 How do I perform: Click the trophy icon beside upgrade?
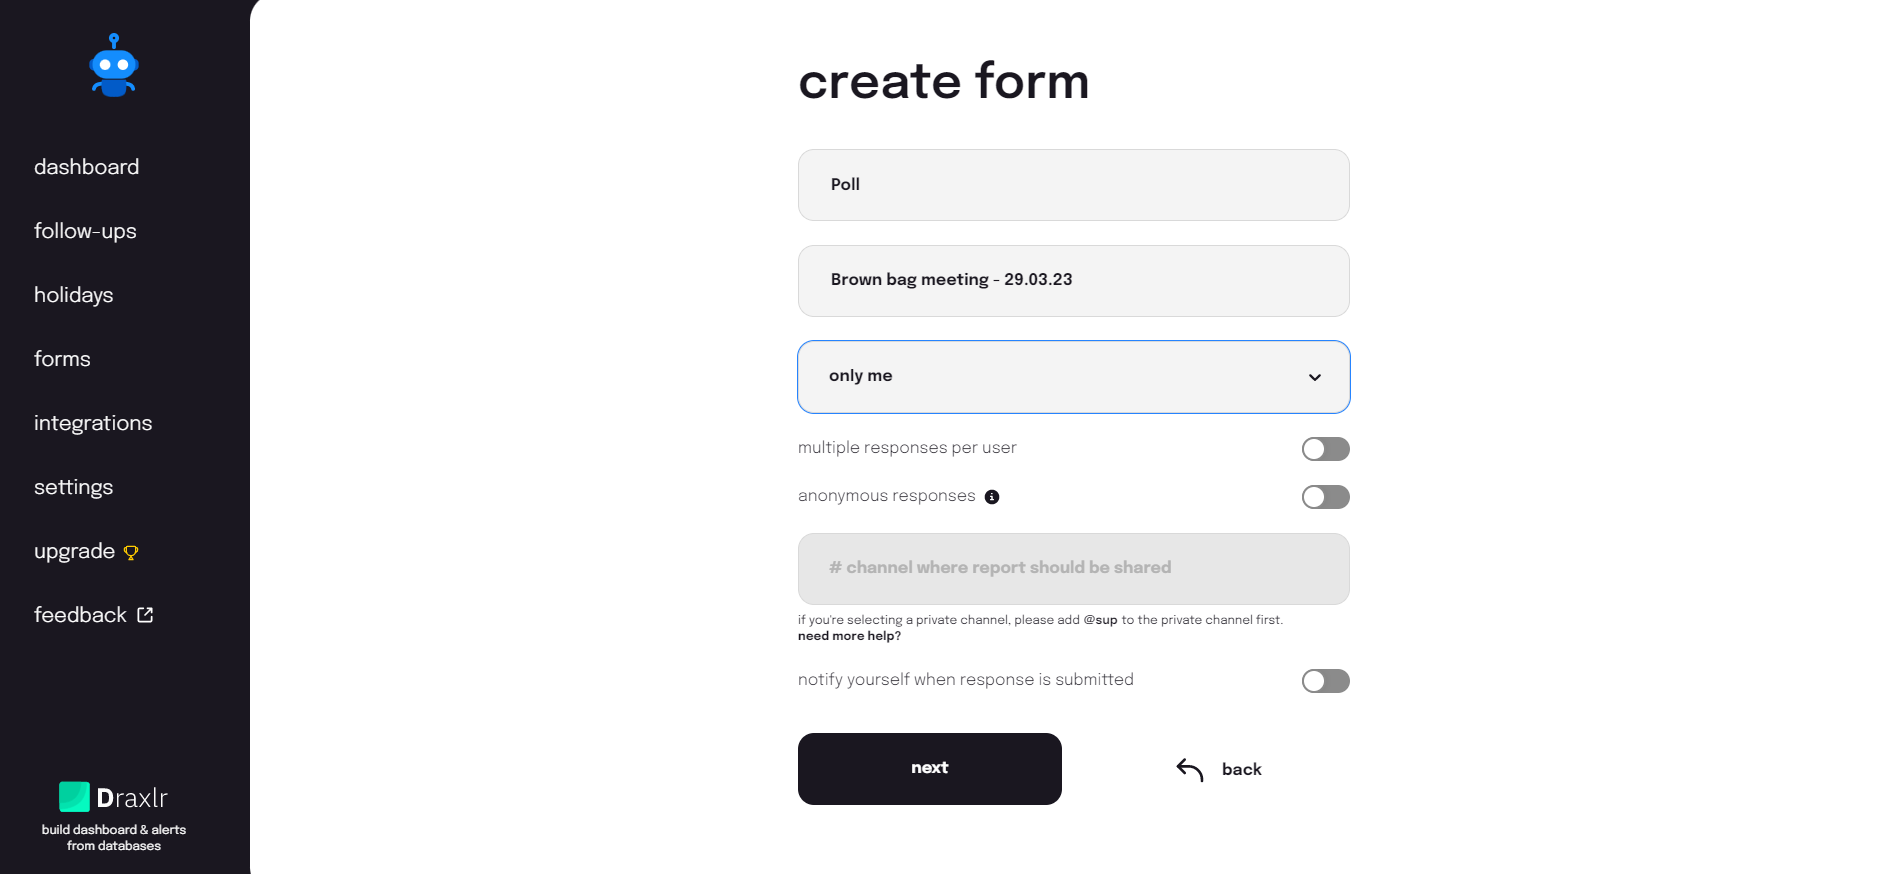(131, 553)
